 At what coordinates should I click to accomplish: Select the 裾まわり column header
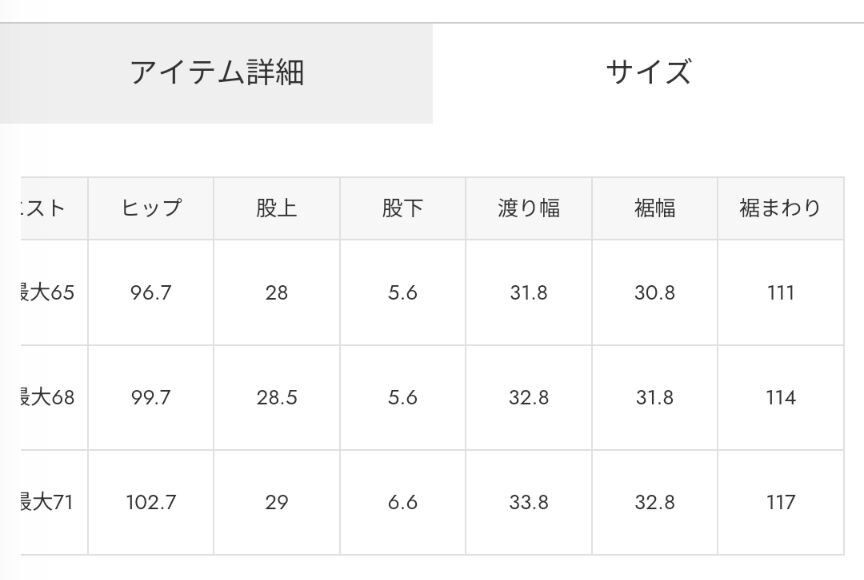point(780,208)
